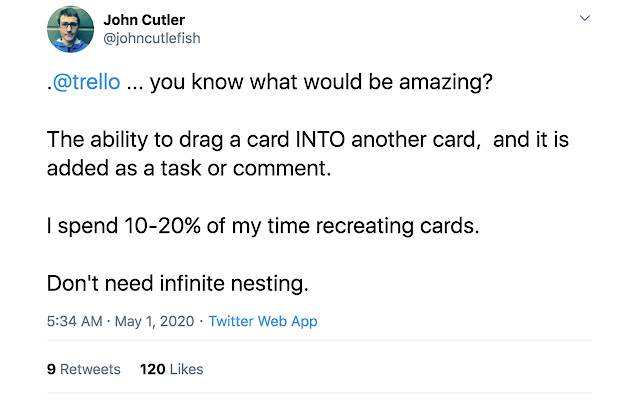View the 9 Retweets list
Viewport: 640px width, 400px height.
[x=83, y=369]
